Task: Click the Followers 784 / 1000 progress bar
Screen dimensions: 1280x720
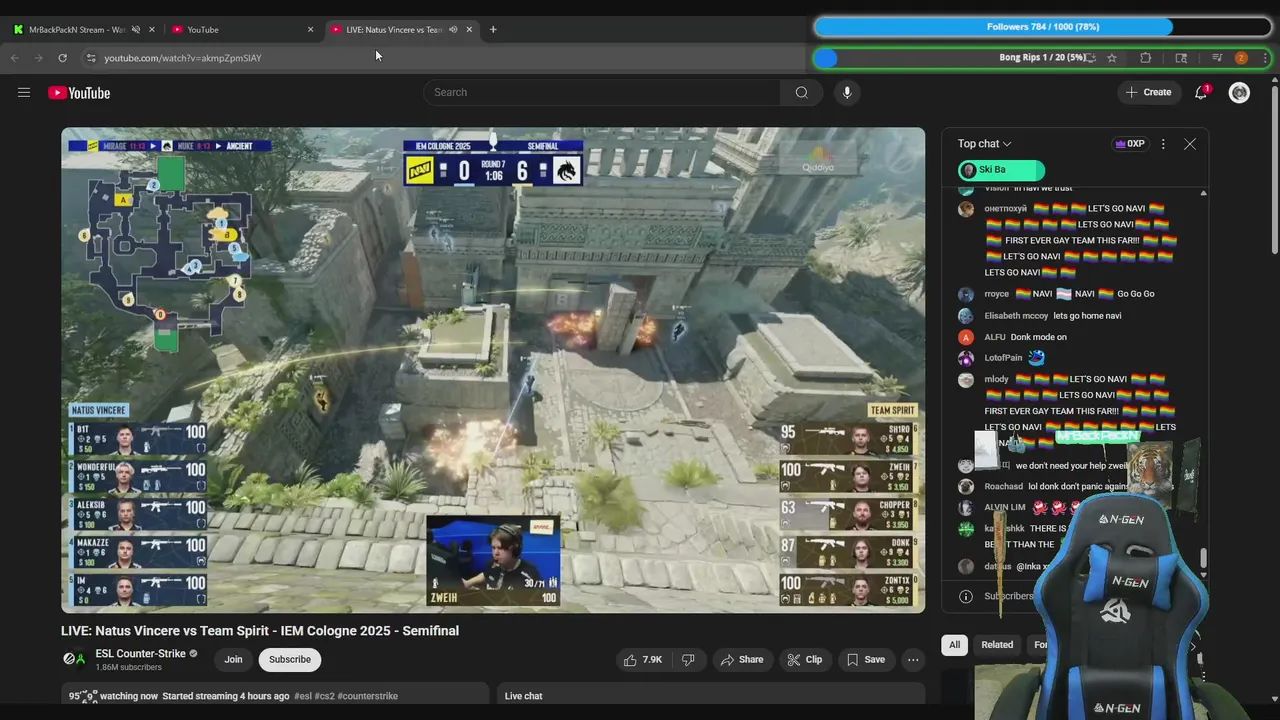Action: tap(1043, 27)
